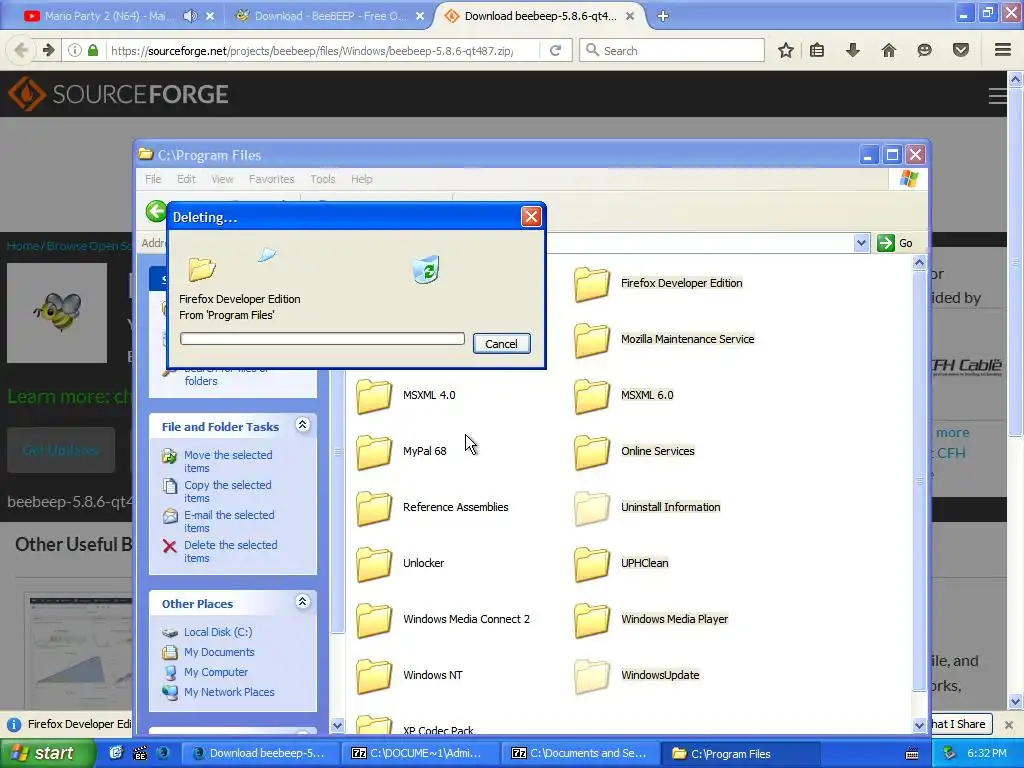
Task: Select the Uninstall Information folder icon
Action: click(x=592, y=508)
